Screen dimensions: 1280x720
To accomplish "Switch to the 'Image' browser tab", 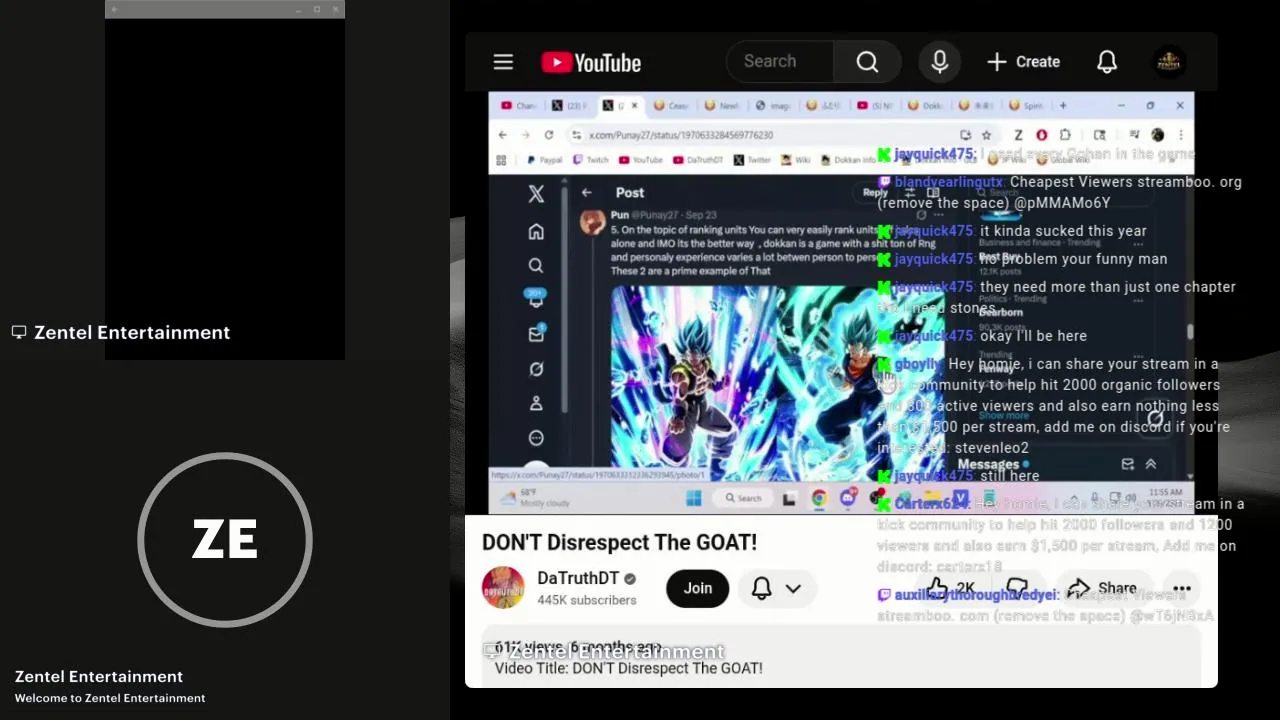I will click(x=773, y=105).
